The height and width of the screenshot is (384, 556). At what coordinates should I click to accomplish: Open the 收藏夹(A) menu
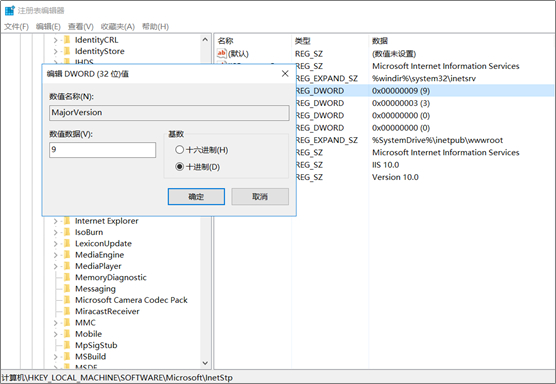click(118, 27)
